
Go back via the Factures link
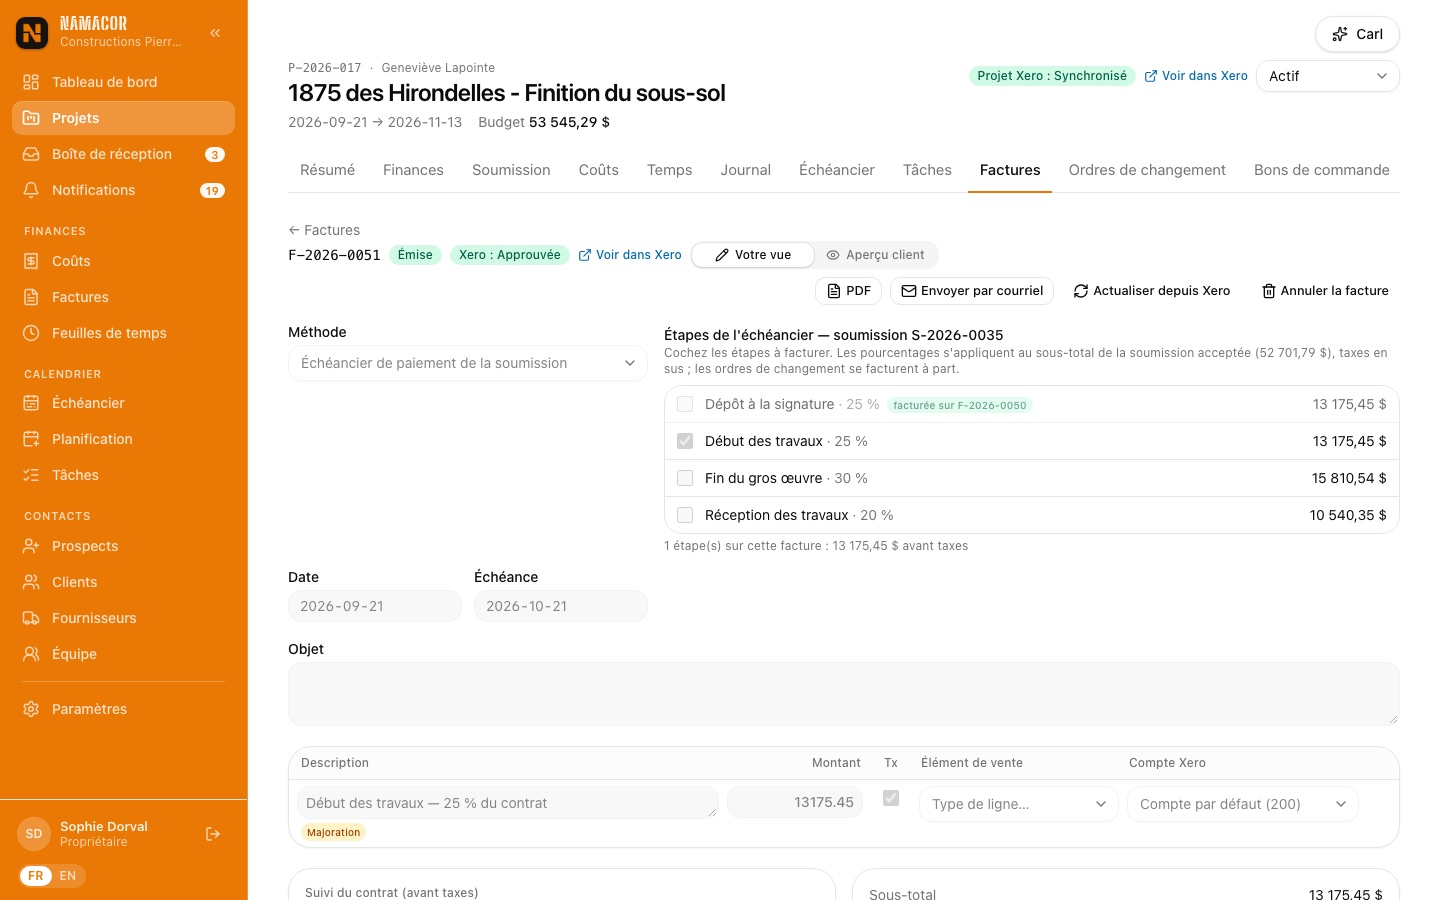point(324,230)
